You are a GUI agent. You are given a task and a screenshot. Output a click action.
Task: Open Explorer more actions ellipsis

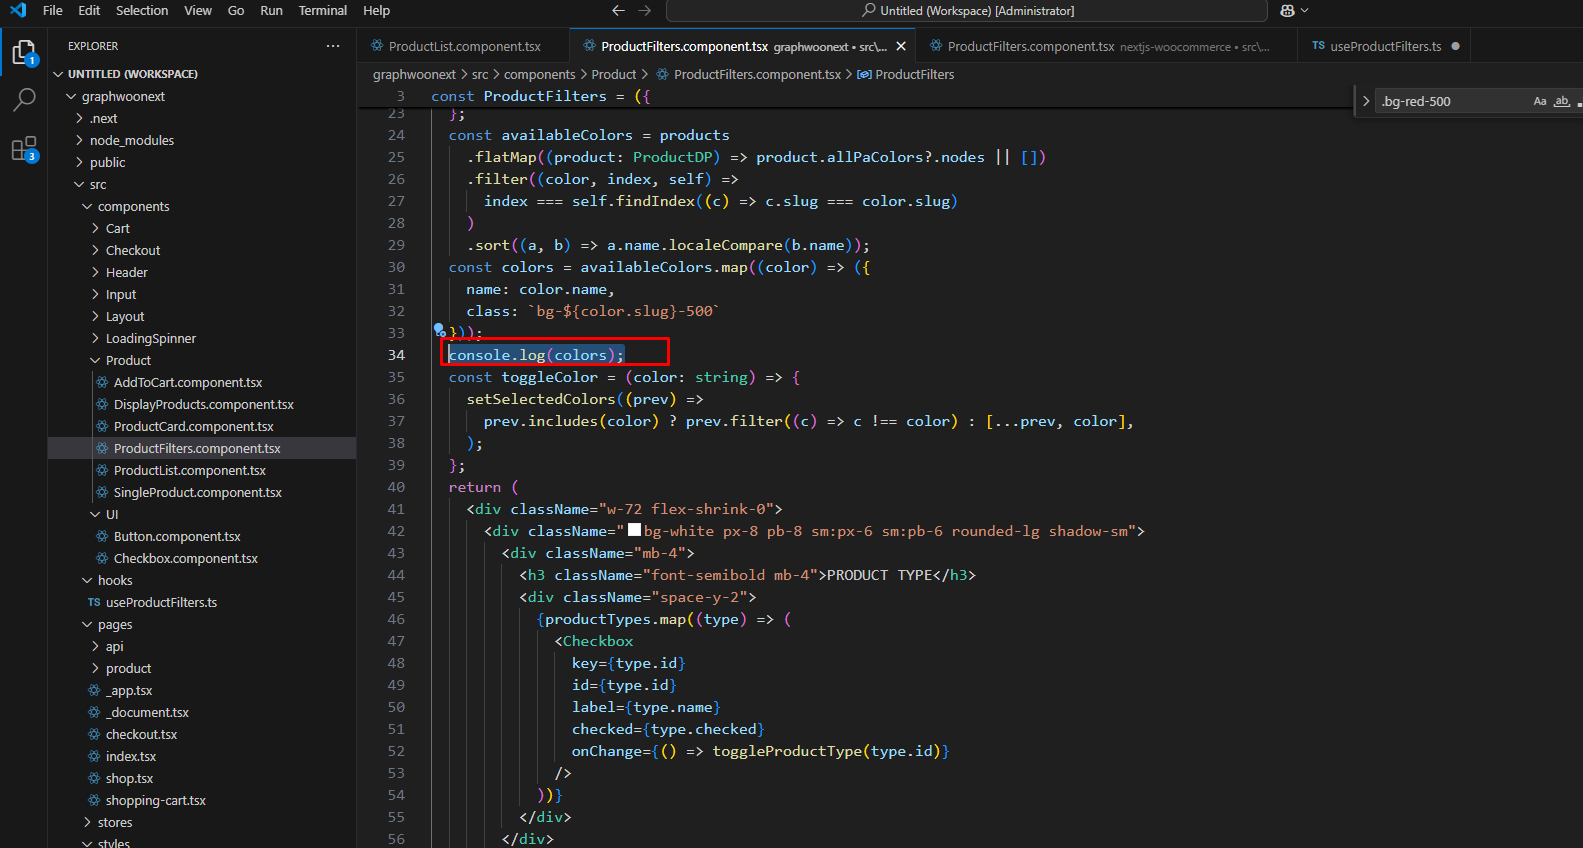pyautogui.click(x=333, y=46)
